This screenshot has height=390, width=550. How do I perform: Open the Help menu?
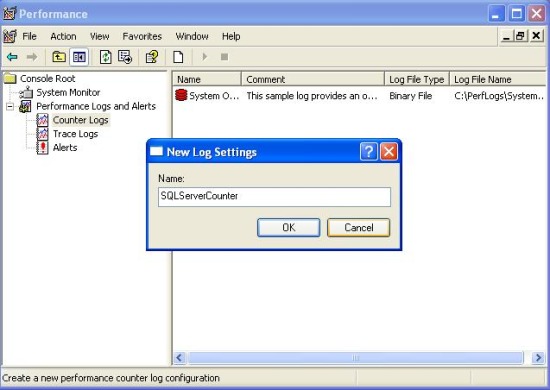pos(231,36)
